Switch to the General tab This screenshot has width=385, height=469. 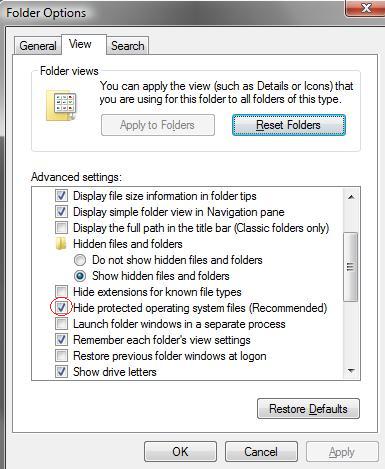click(x=38, y=46)
